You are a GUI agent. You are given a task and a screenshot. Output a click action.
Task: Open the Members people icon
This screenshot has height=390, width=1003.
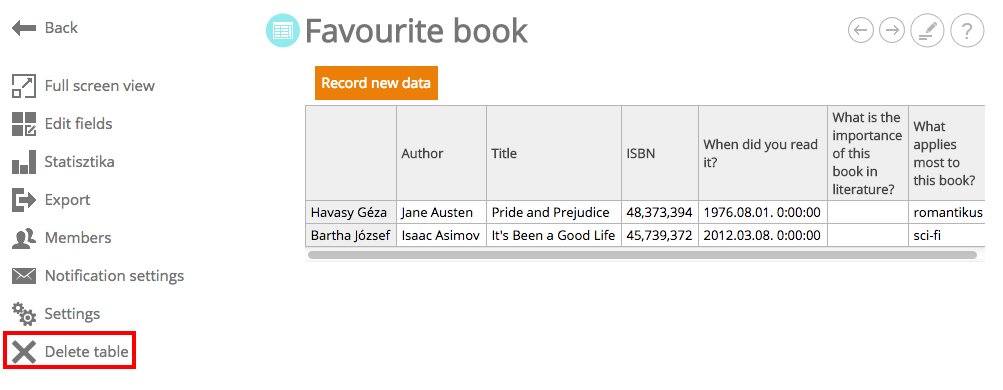pos(24,238)
